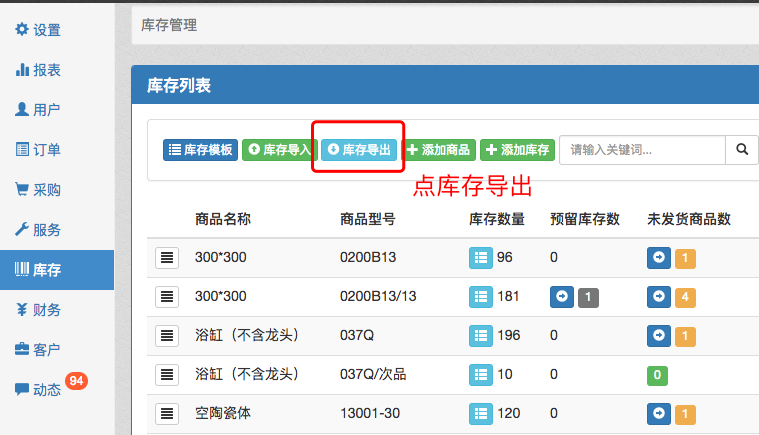
Task: Open row menu for 13001-30
Action: [167, 414]
